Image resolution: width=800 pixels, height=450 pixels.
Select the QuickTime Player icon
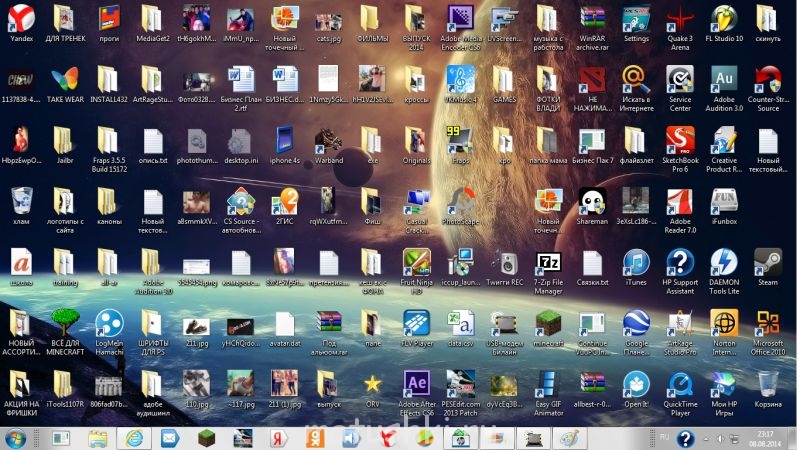click(x=680, y=383)
